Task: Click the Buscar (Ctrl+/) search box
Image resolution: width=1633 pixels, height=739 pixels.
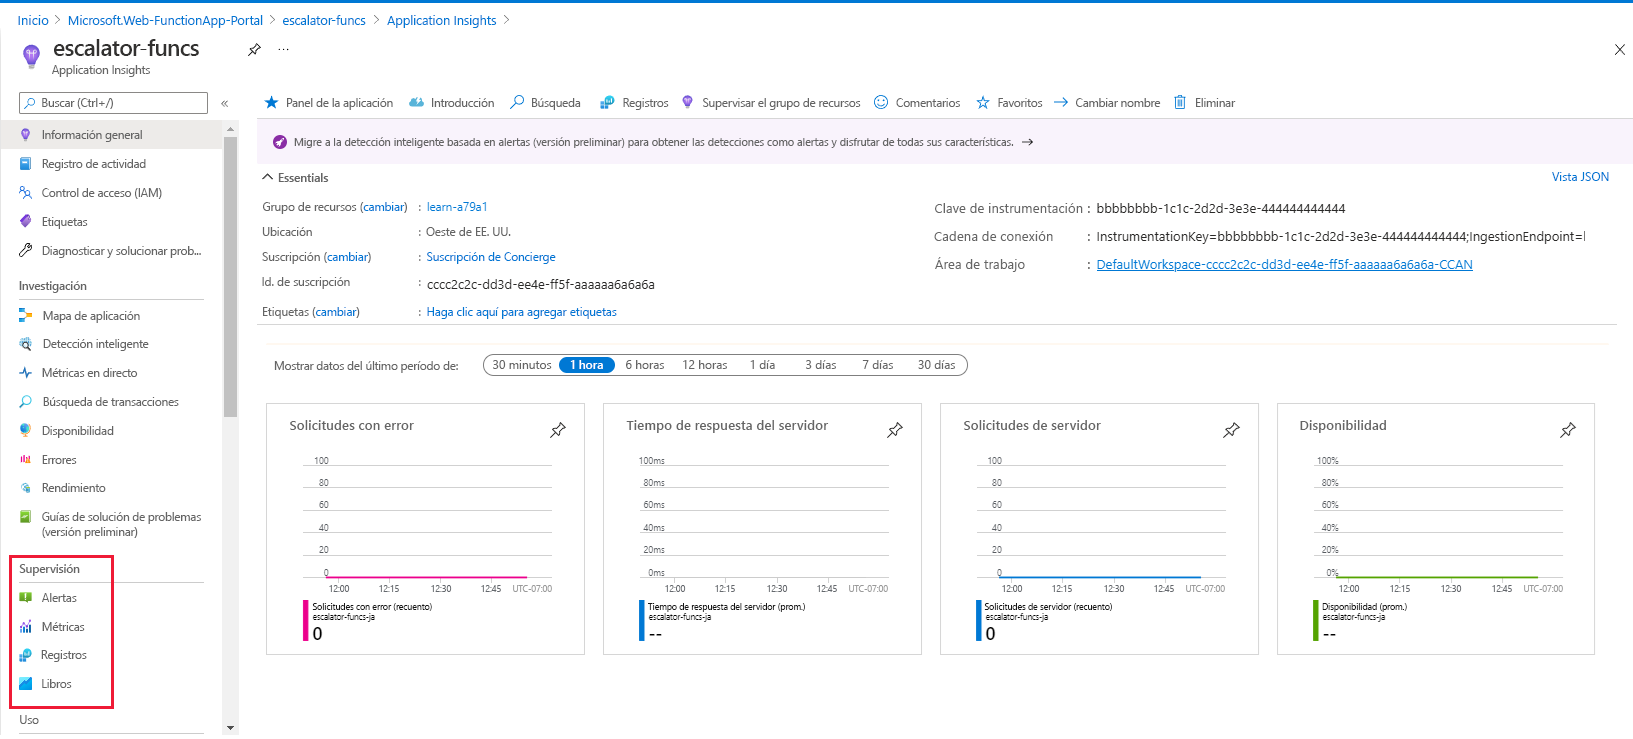Action: [x=113, y=103]
